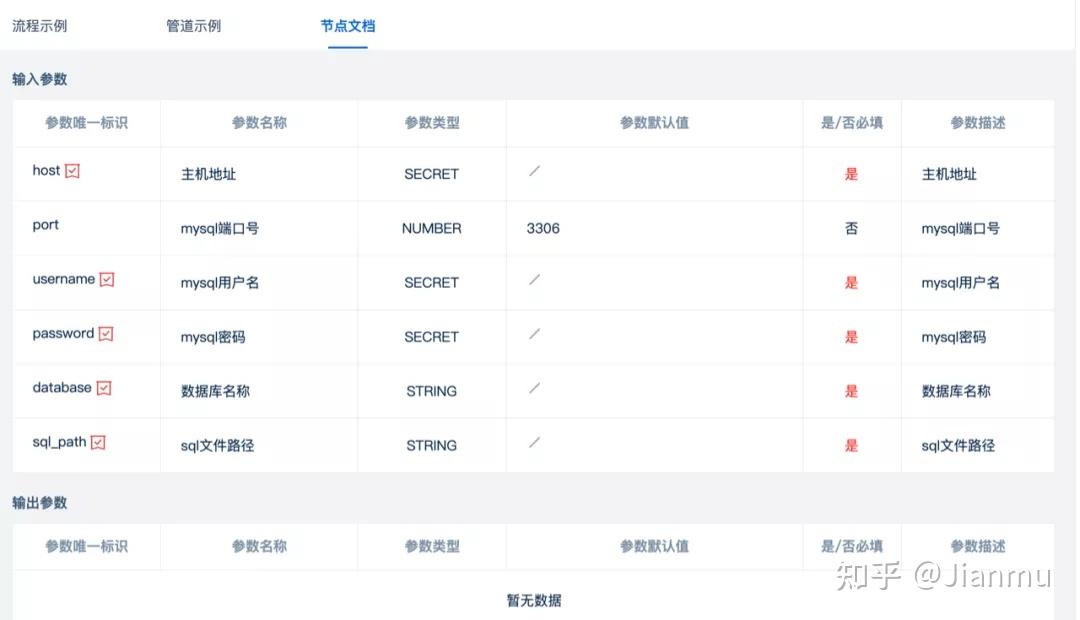Click the red check icon beside username
This screenshot has width=1080, height=620.
[x=107, y=280]
